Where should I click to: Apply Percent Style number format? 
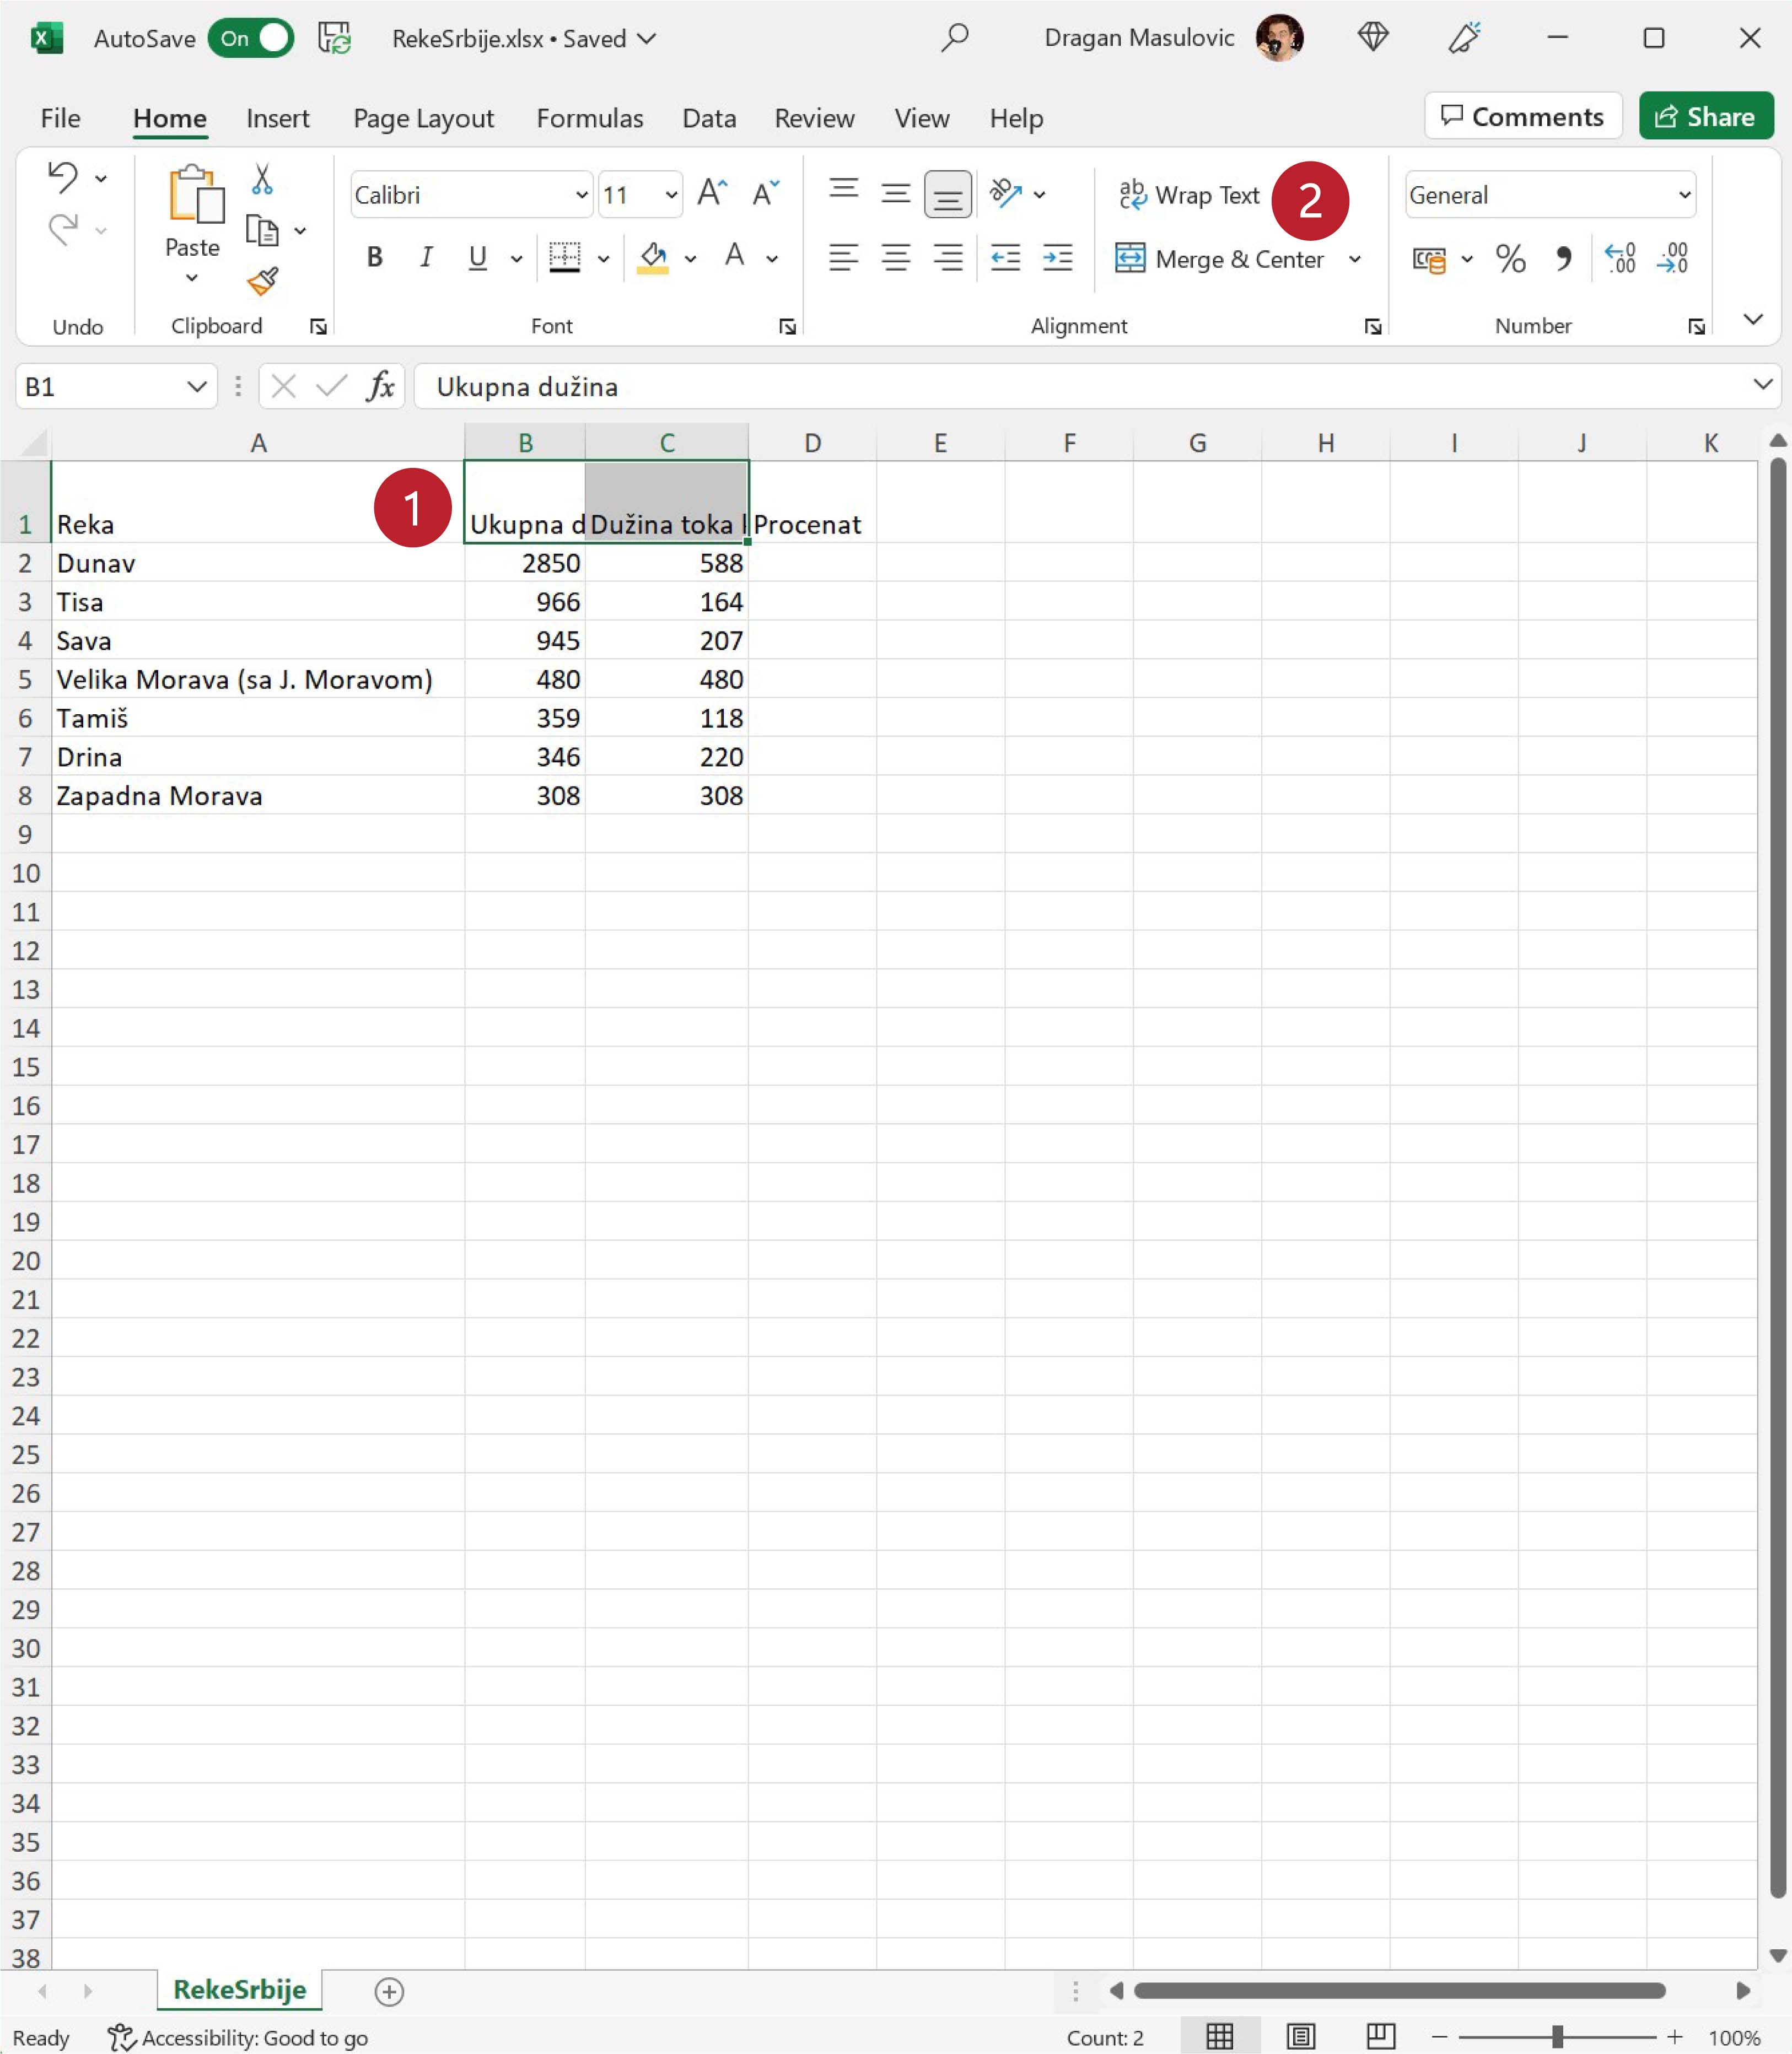1510,259
